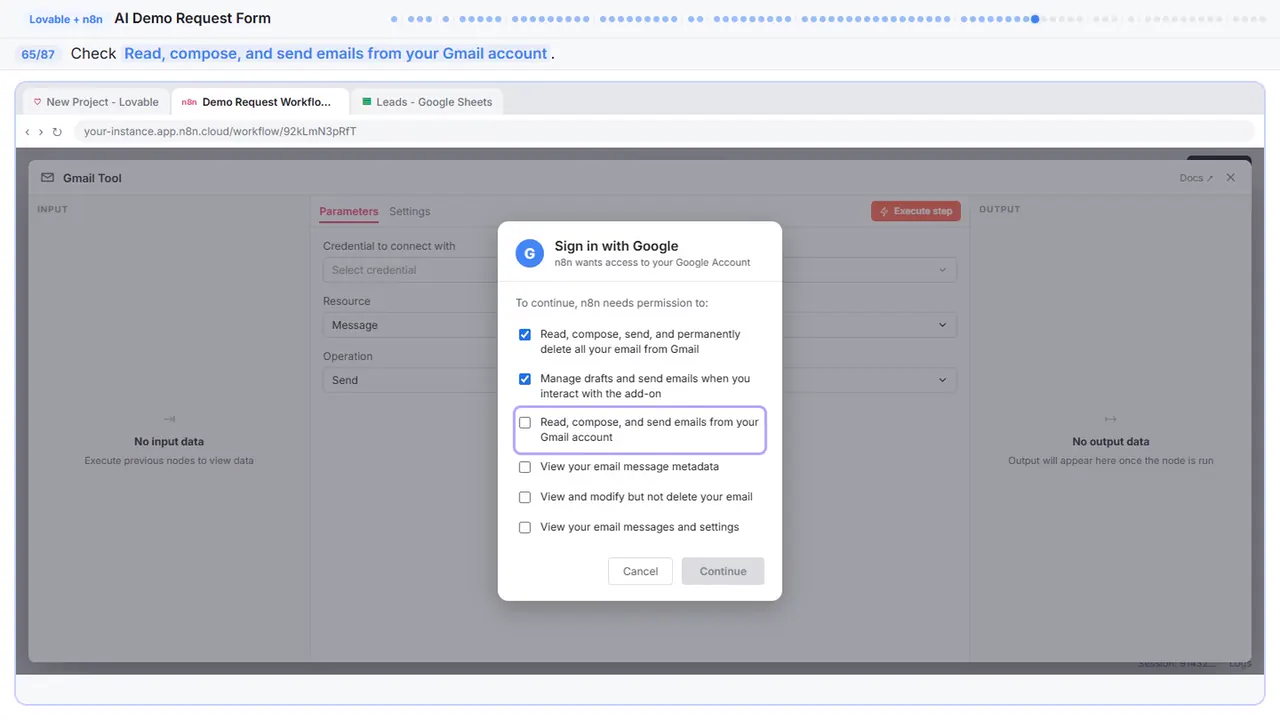Click the browser back arrow
The width and height of the screenshot is (1280, 720).
27,132
